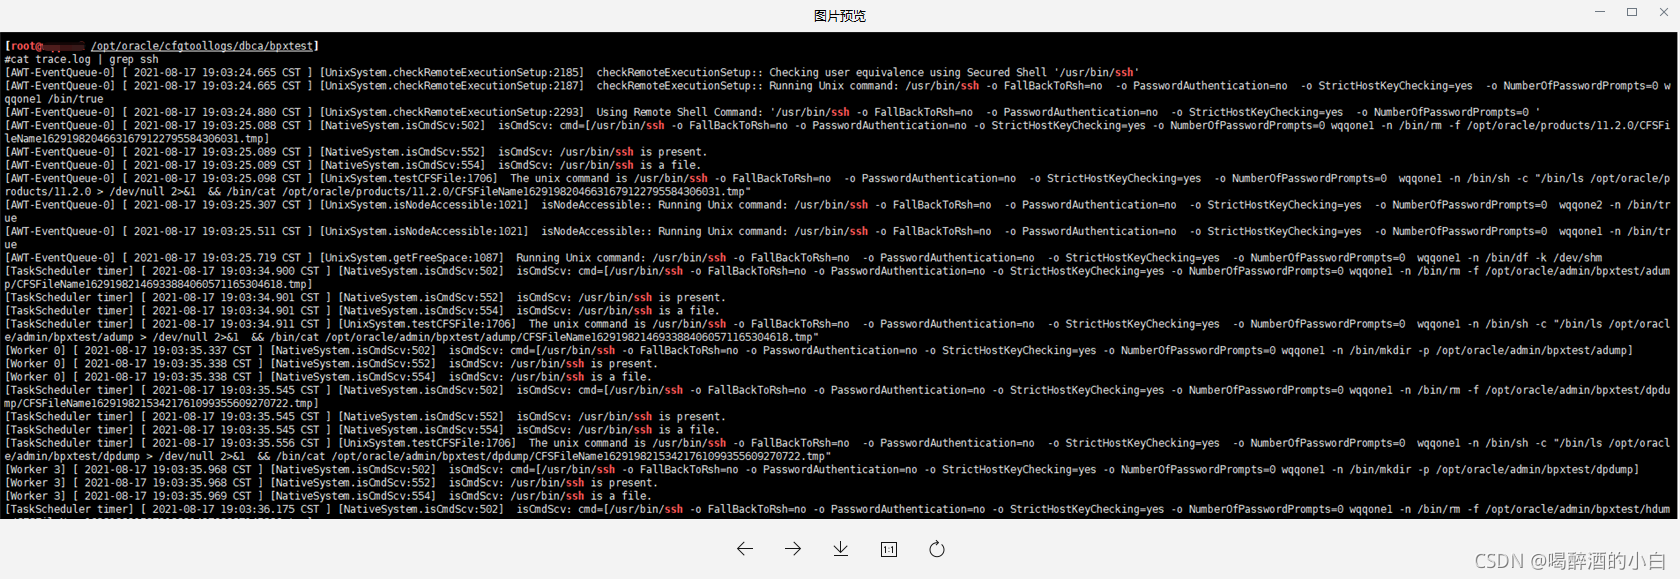Click the '/bin/df -k /dev/shm' command text
Viewport: 1680px width, 579px height.
[x=1543, y=258]
